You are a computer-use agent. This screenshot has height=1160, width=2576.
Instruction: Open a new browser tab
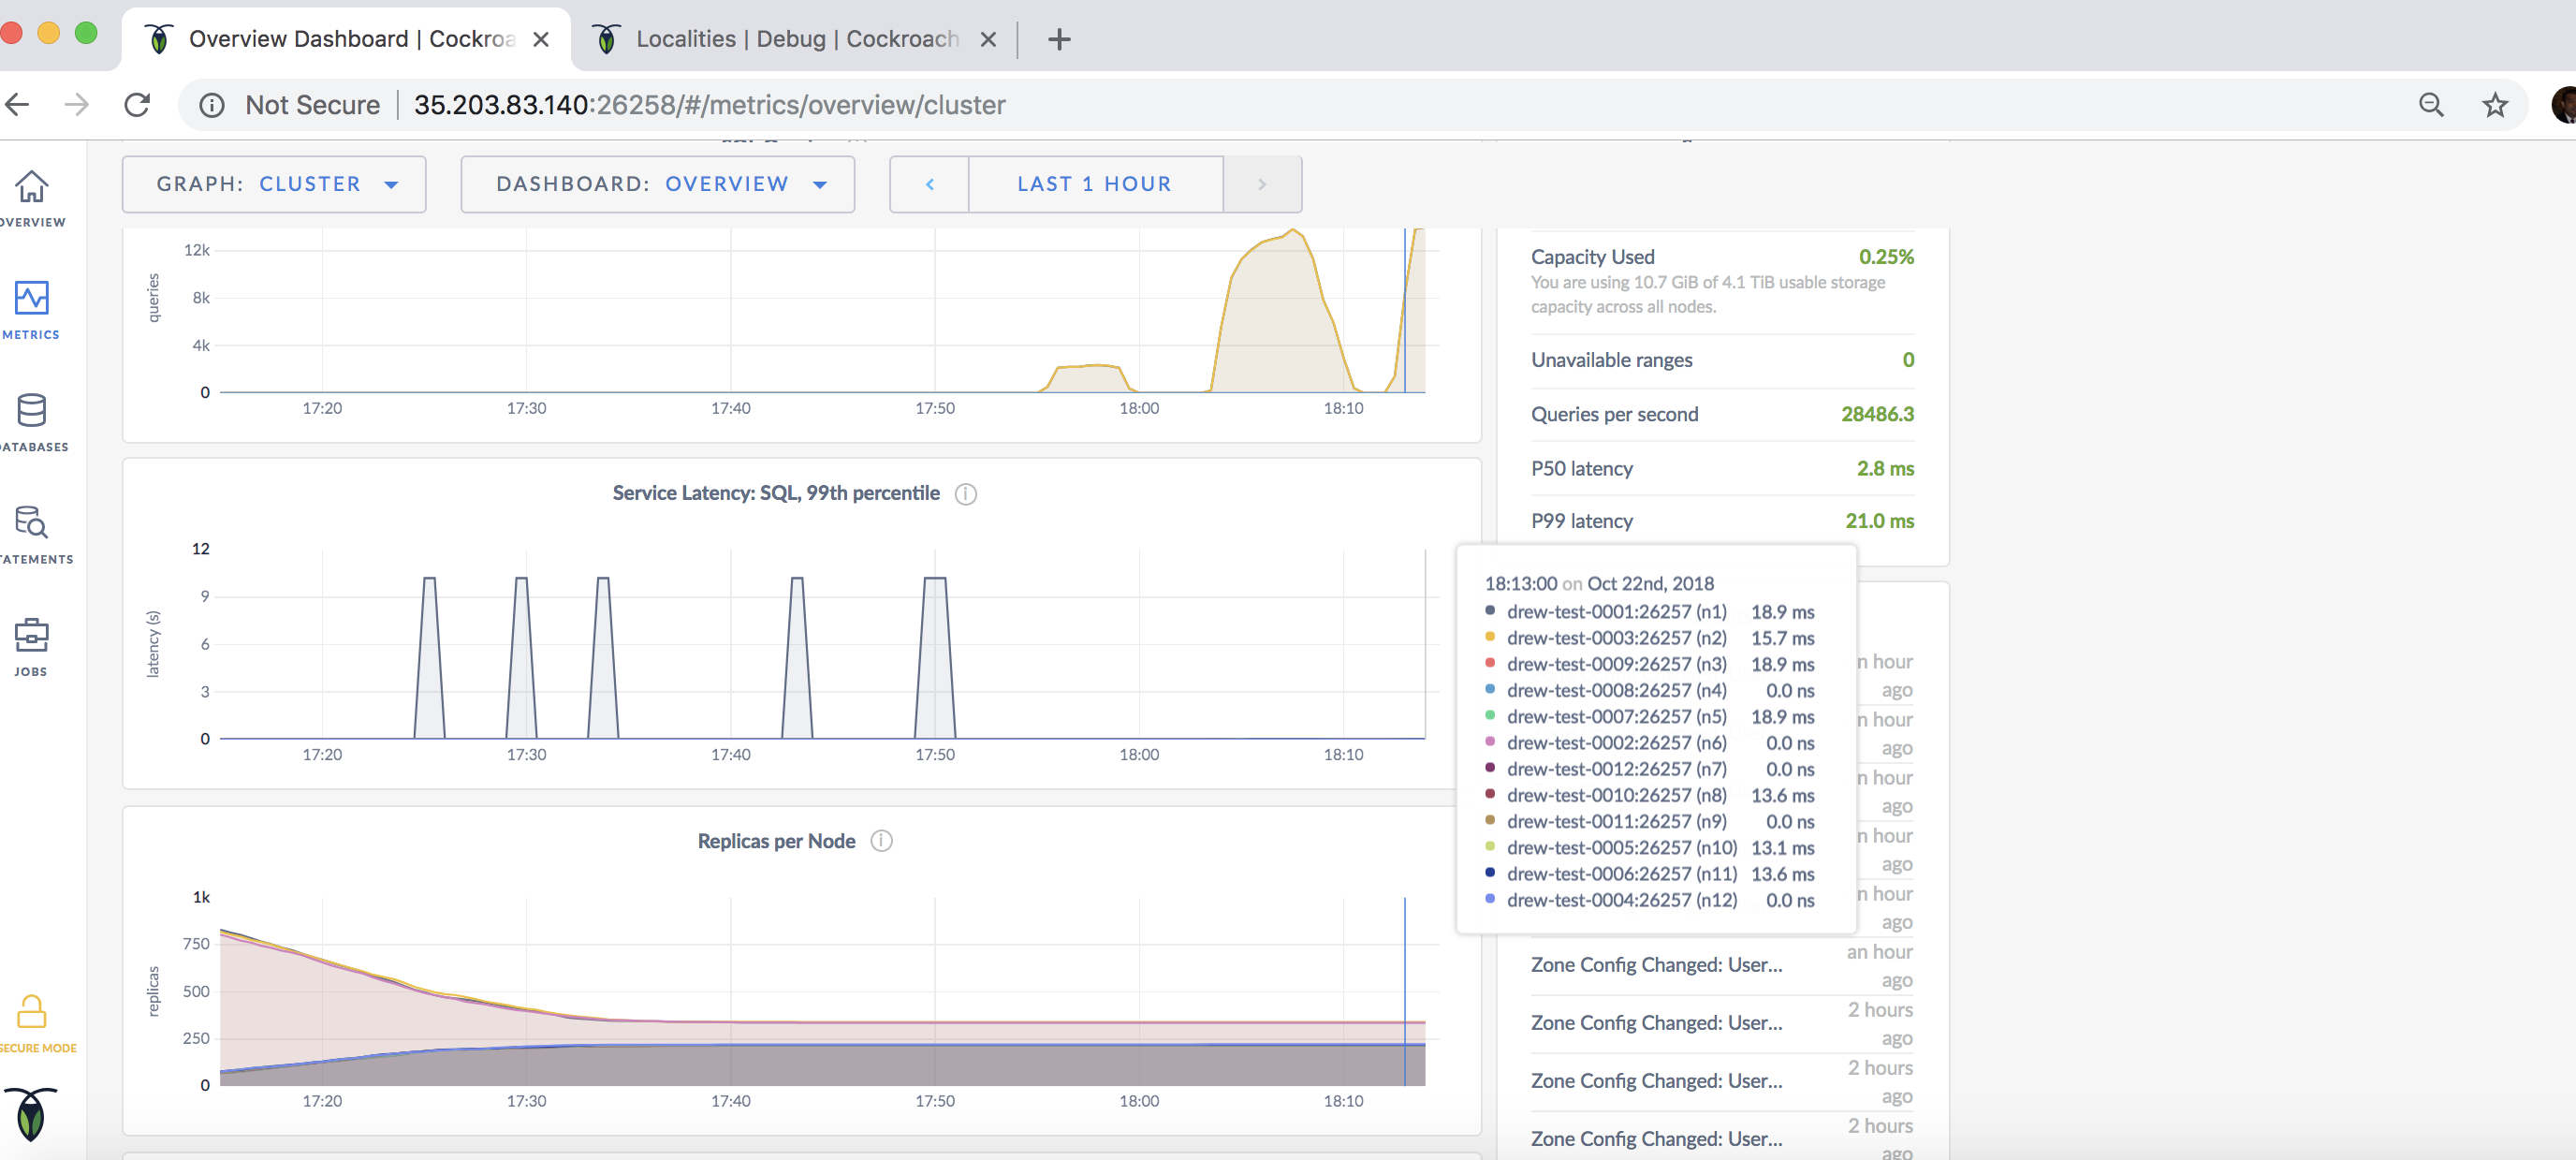click(1058, 39)
